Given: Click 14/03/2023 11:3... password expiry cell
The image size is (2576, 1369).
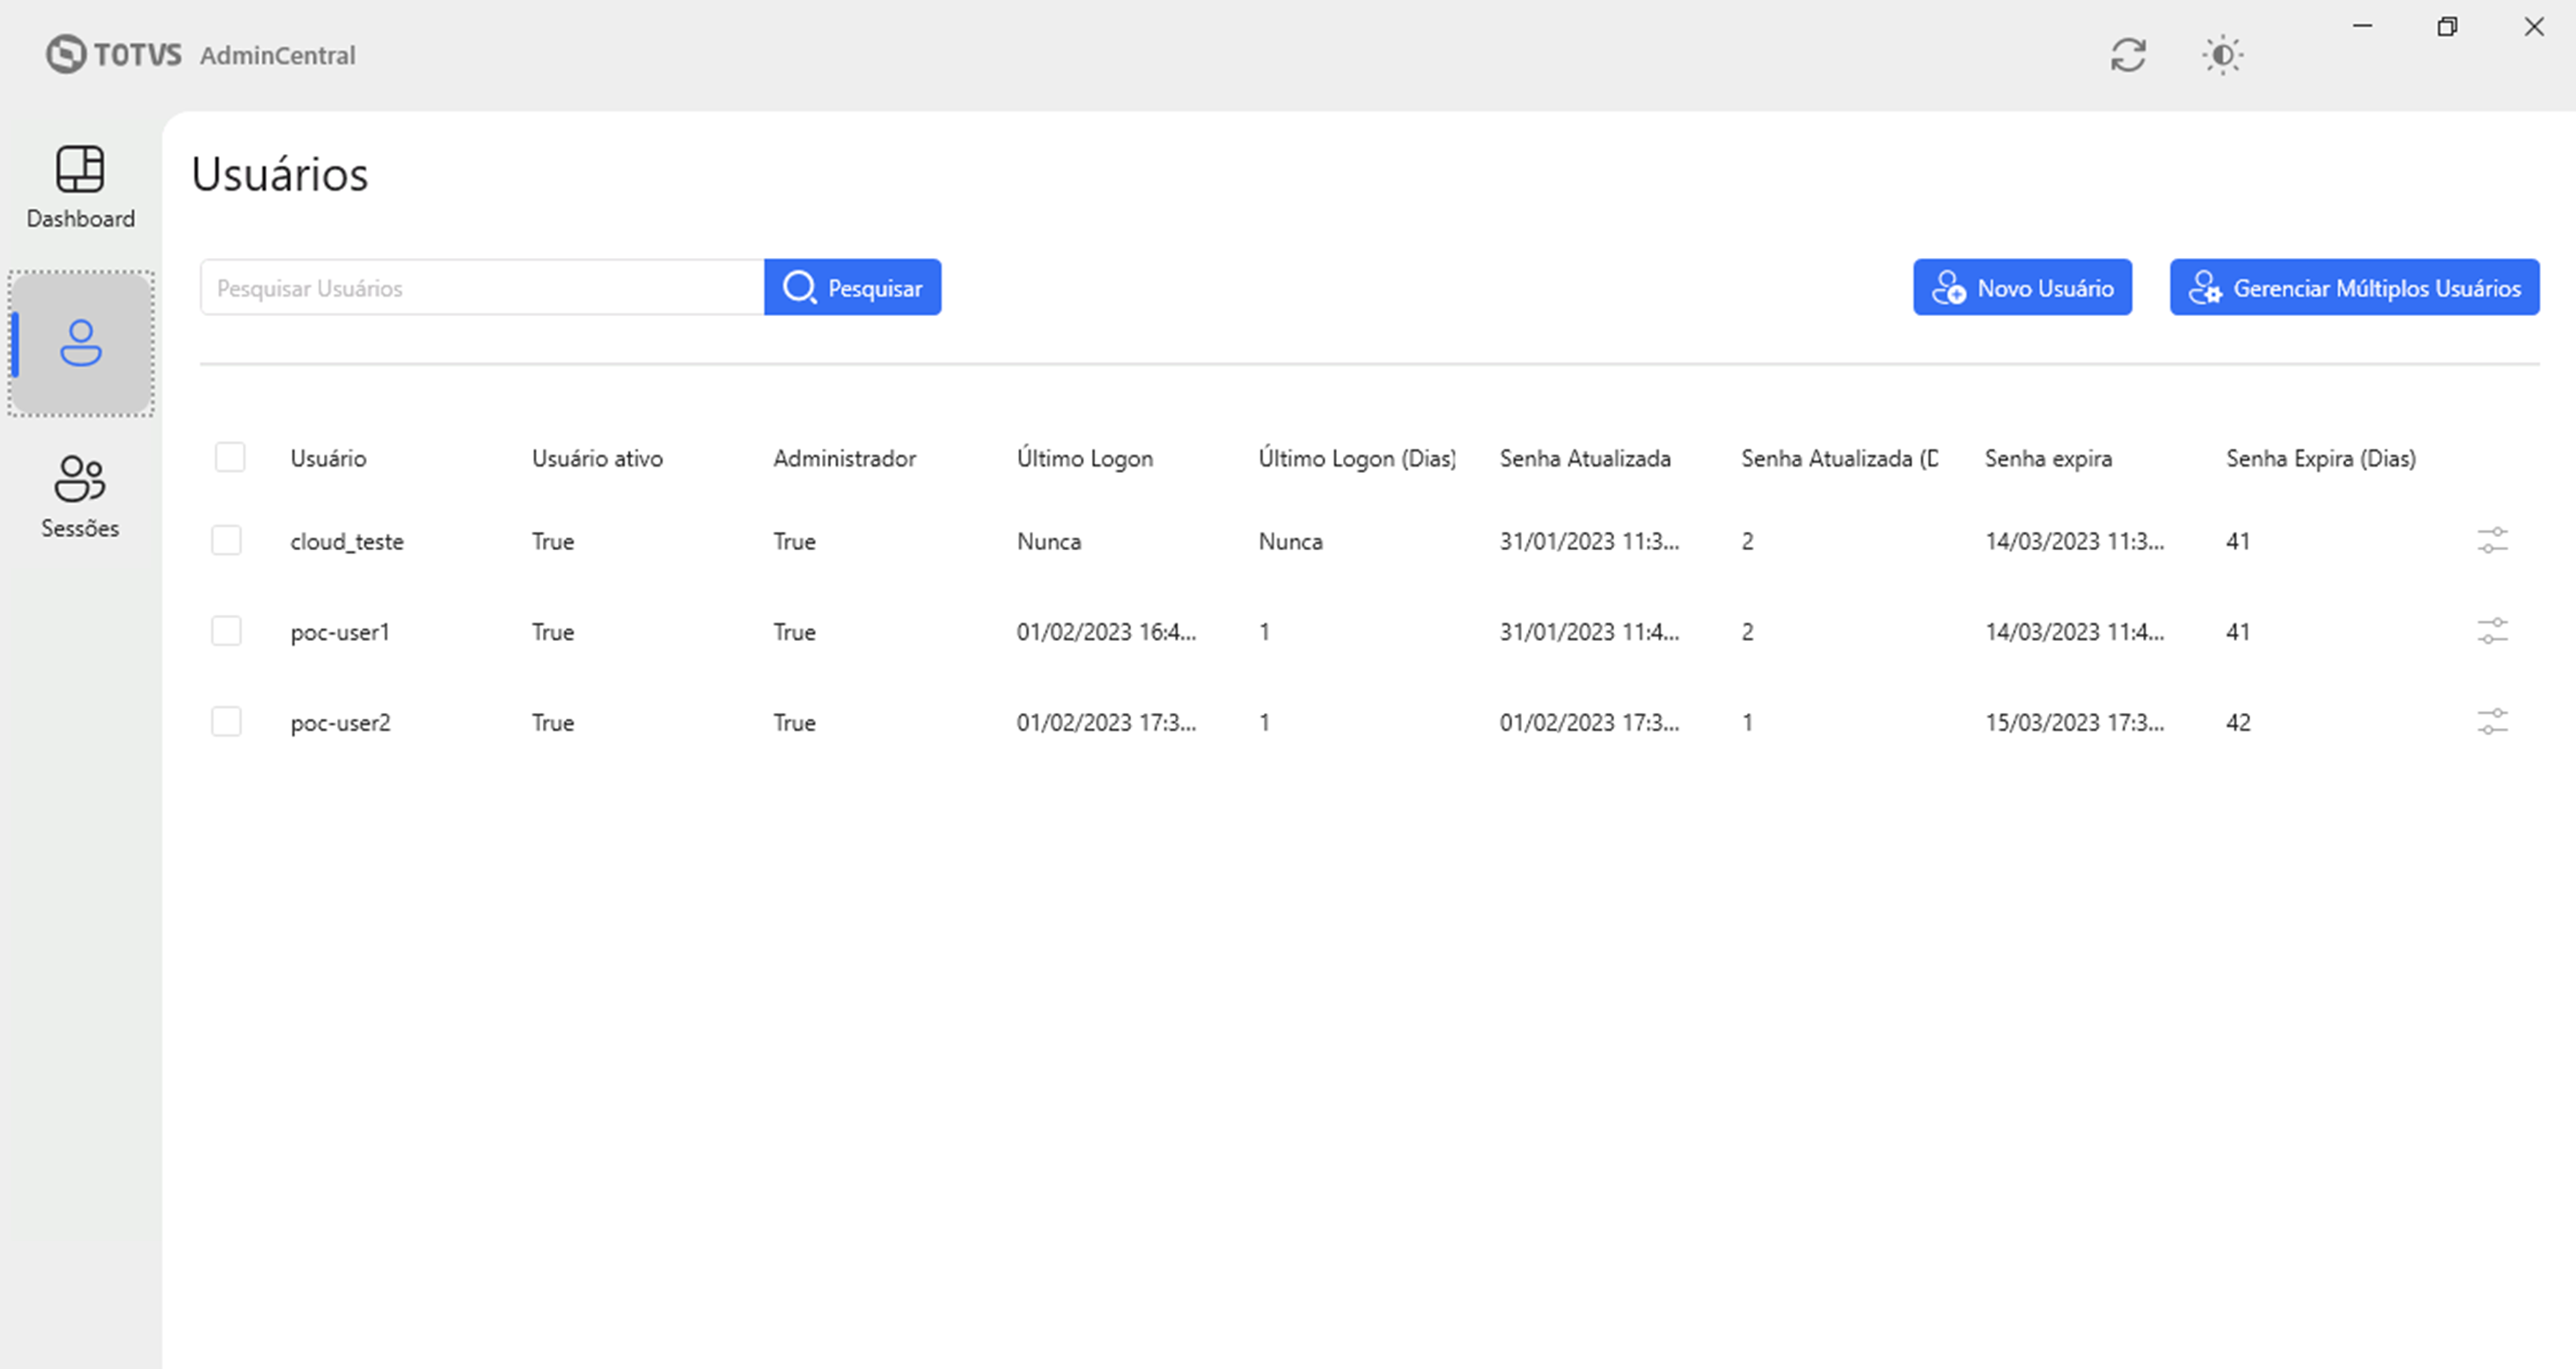Looking at the screenshot, I should click(2074, 541).
